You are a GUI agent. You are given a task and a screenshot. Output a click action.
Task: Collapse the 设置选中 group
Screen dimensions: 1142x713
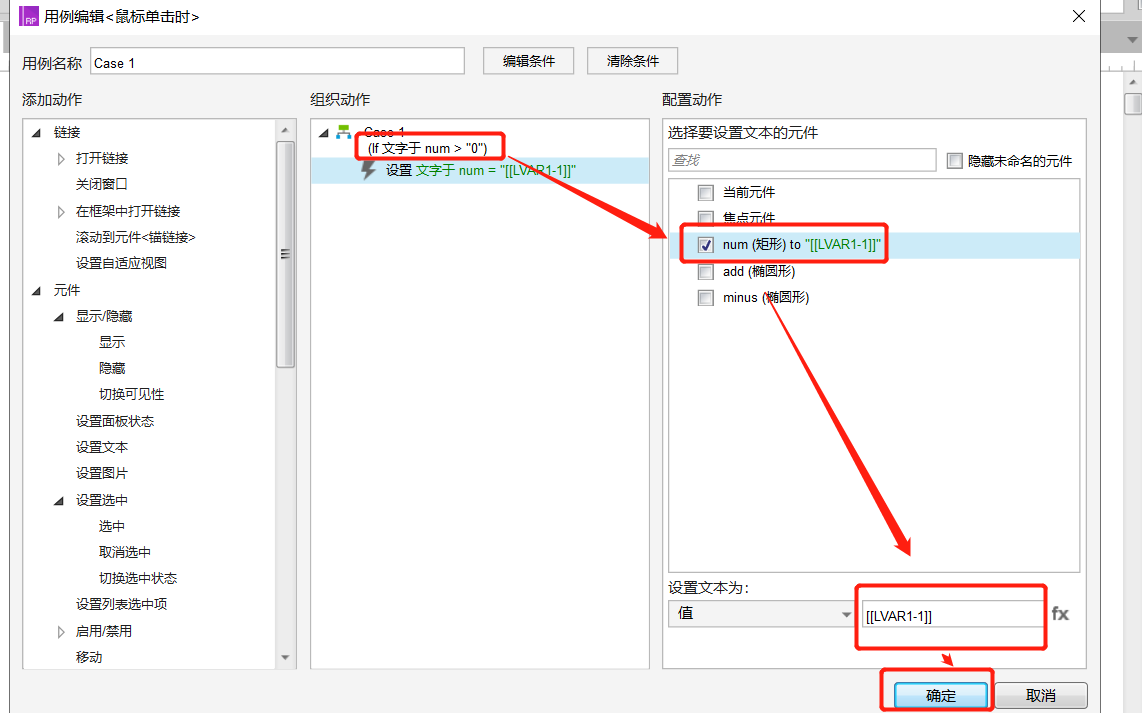click(59, 501)
